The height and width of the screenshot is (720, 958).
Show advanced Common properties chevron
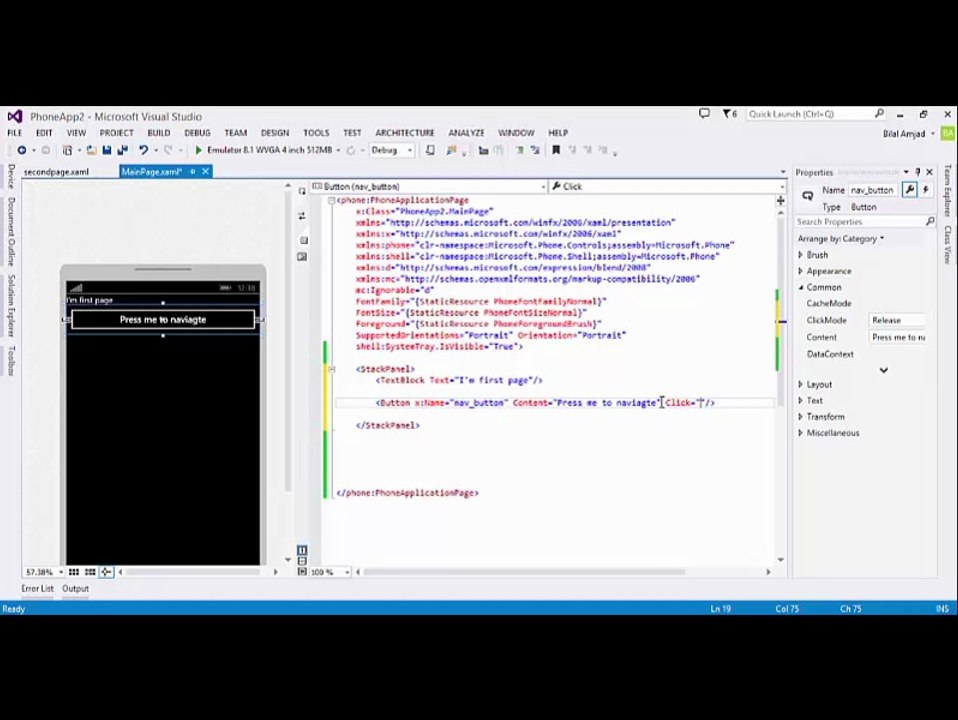pos(883,370)
